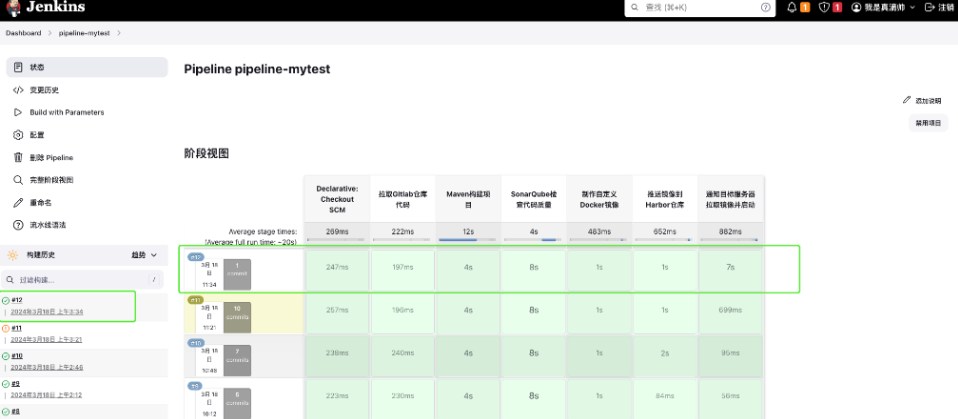Click the user avatar icon in header
Screen dimensions: 958x419
pos(856,7)
